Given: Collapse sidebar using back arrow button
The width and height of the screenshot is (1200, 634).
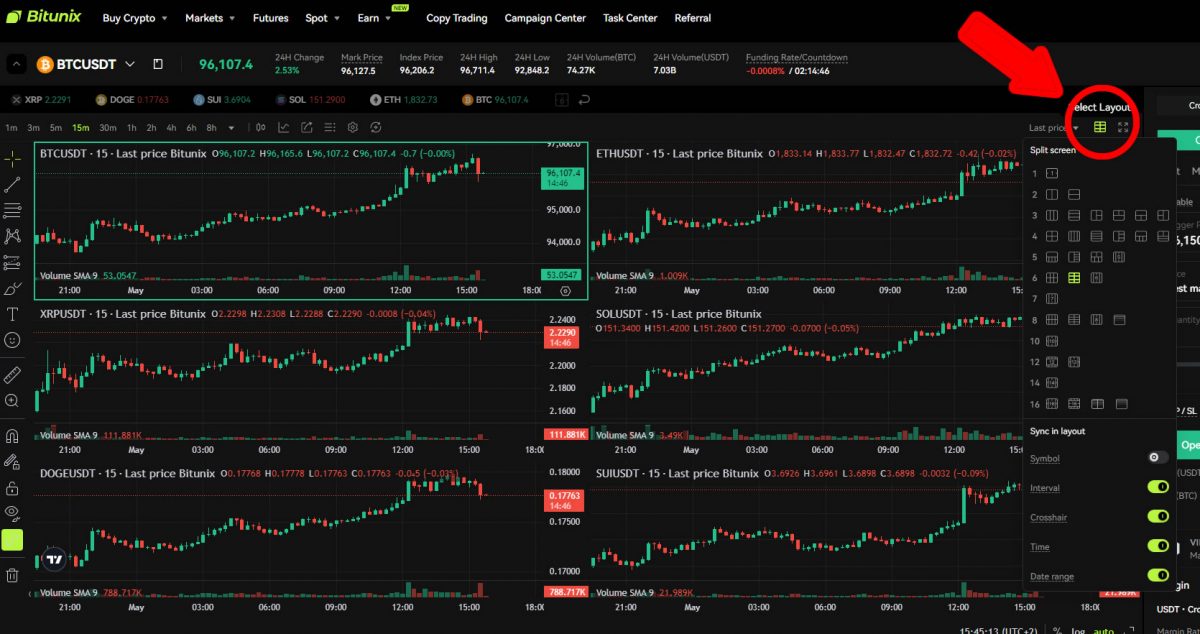Looking at the screenshot, I should pos(17,64).
